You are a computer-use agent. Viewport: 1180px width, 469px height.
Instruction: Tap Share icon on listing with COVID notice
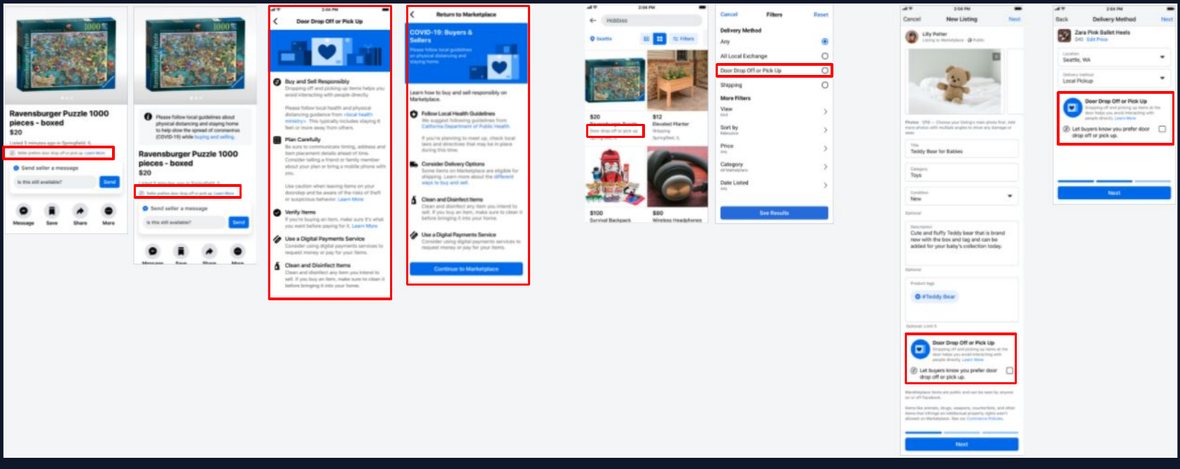[x=210, y=251]
